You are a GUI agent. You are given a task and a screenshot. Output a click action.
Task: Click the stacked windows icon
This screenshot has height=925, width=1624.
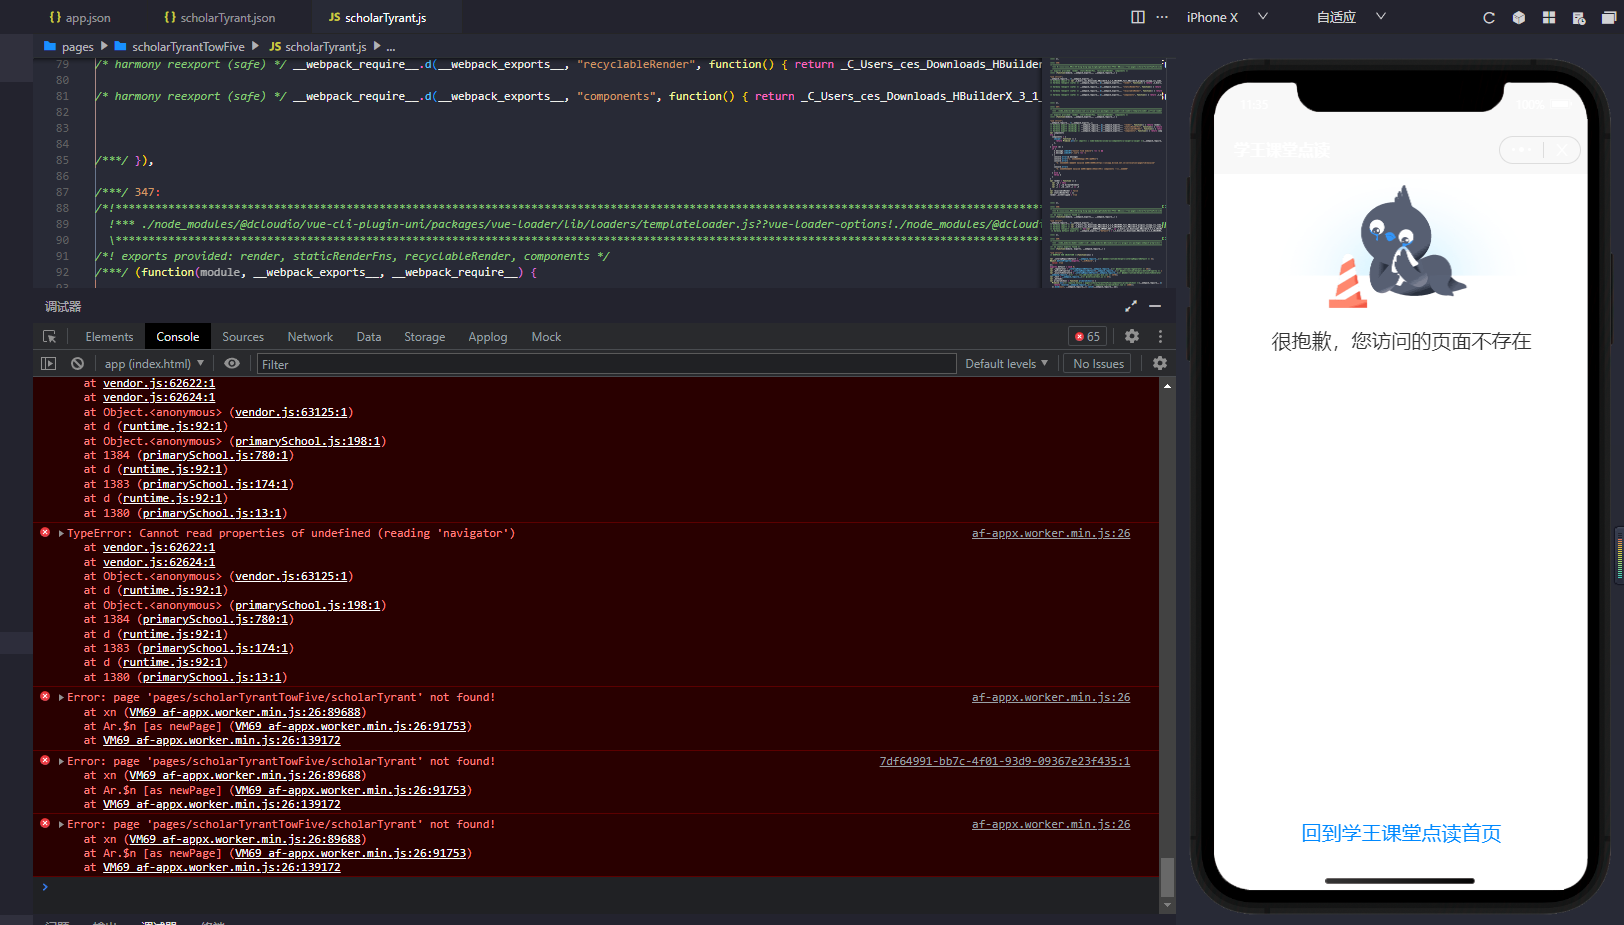1609,18
